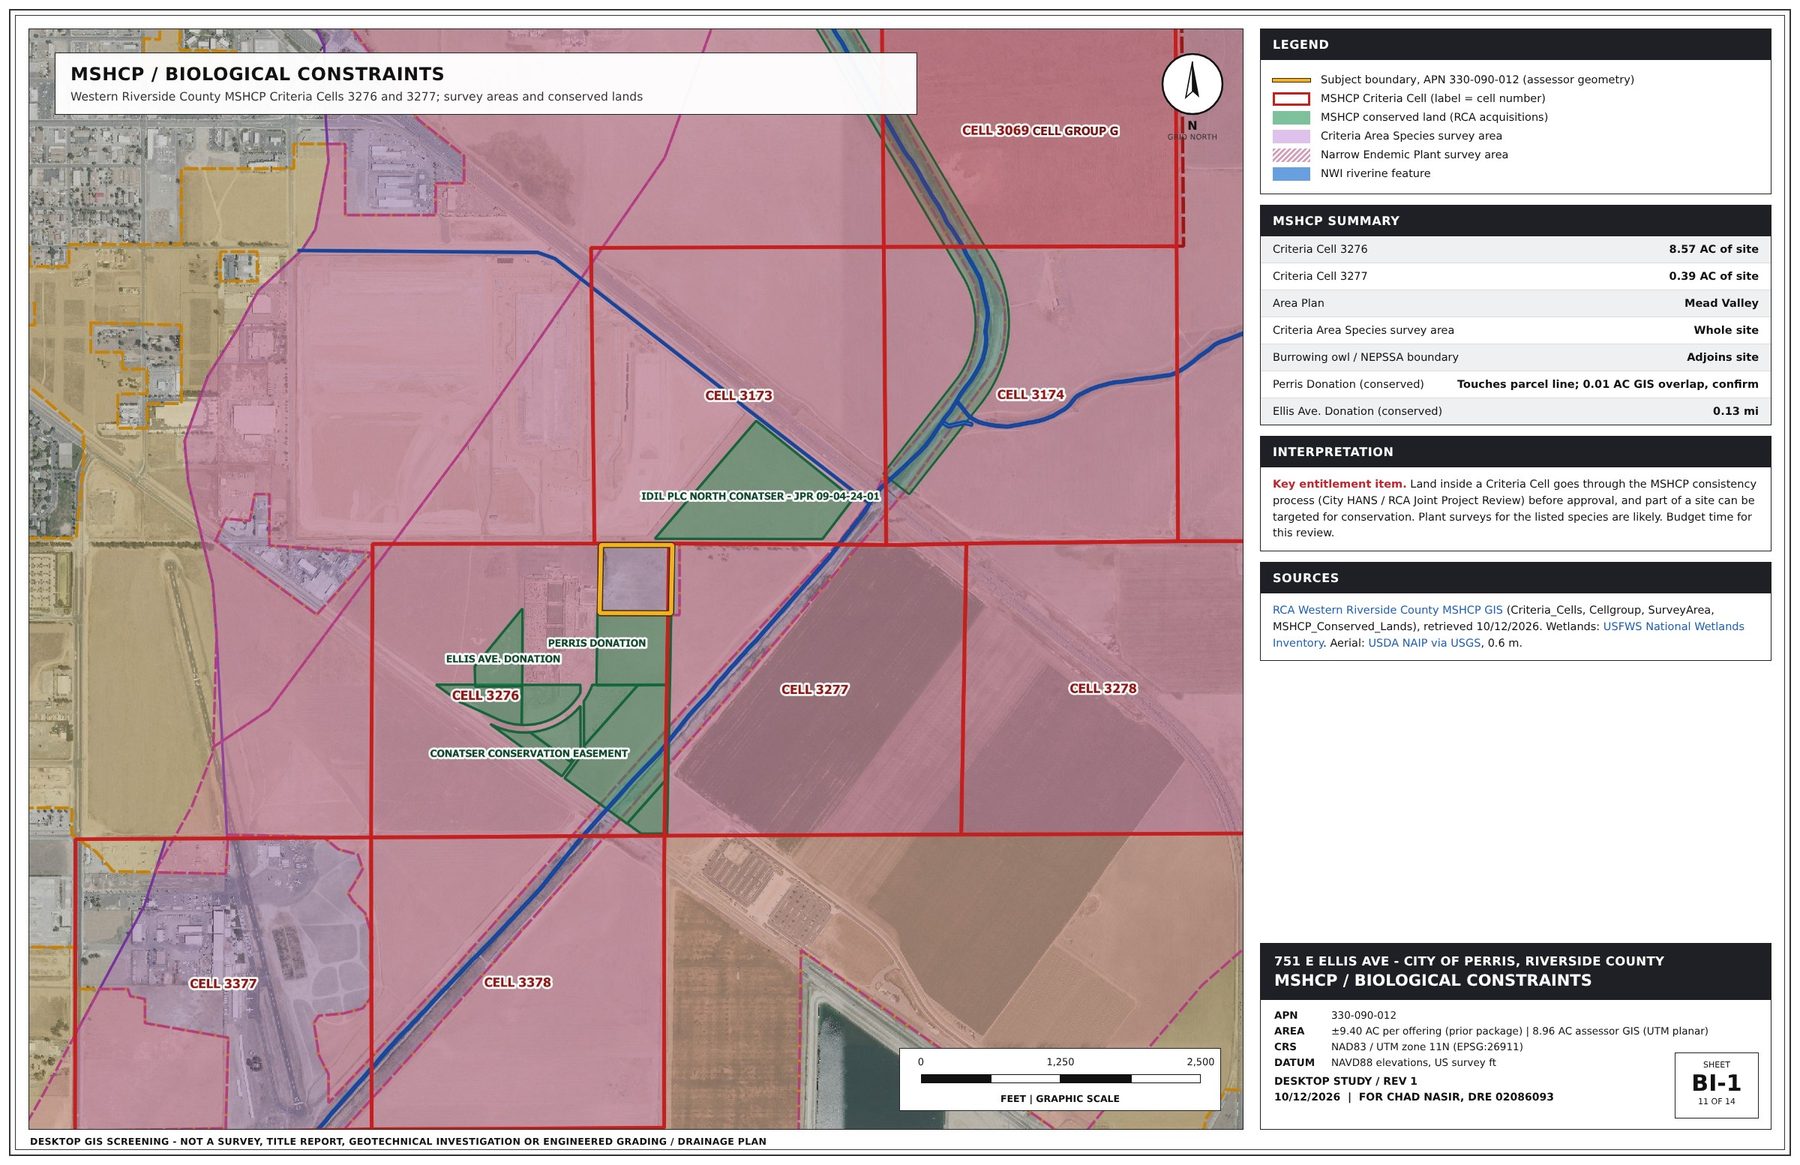Select the Criteria Area Species purple swatch
Screen dimensions: 1800x1165
[1290, 136]
